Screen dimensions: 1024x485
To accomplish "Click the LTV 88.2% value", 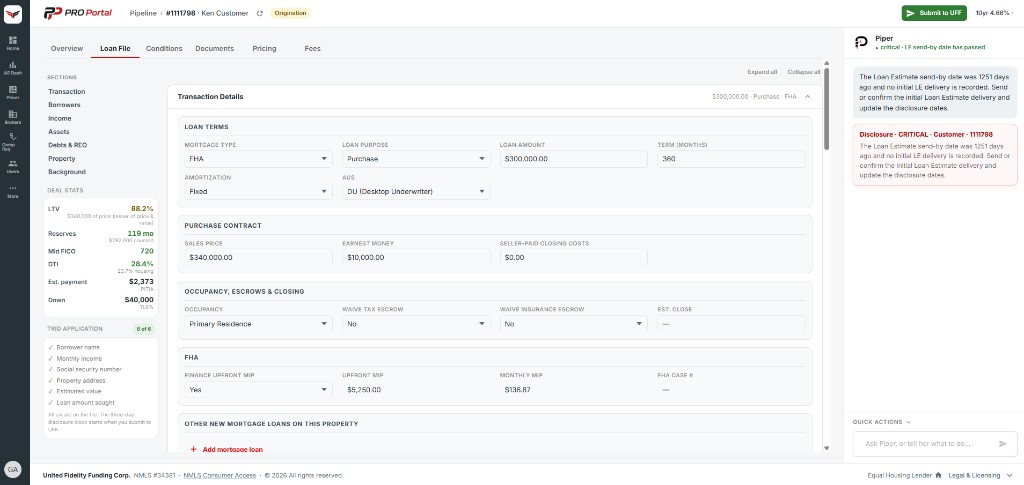I will coord(142,209).
